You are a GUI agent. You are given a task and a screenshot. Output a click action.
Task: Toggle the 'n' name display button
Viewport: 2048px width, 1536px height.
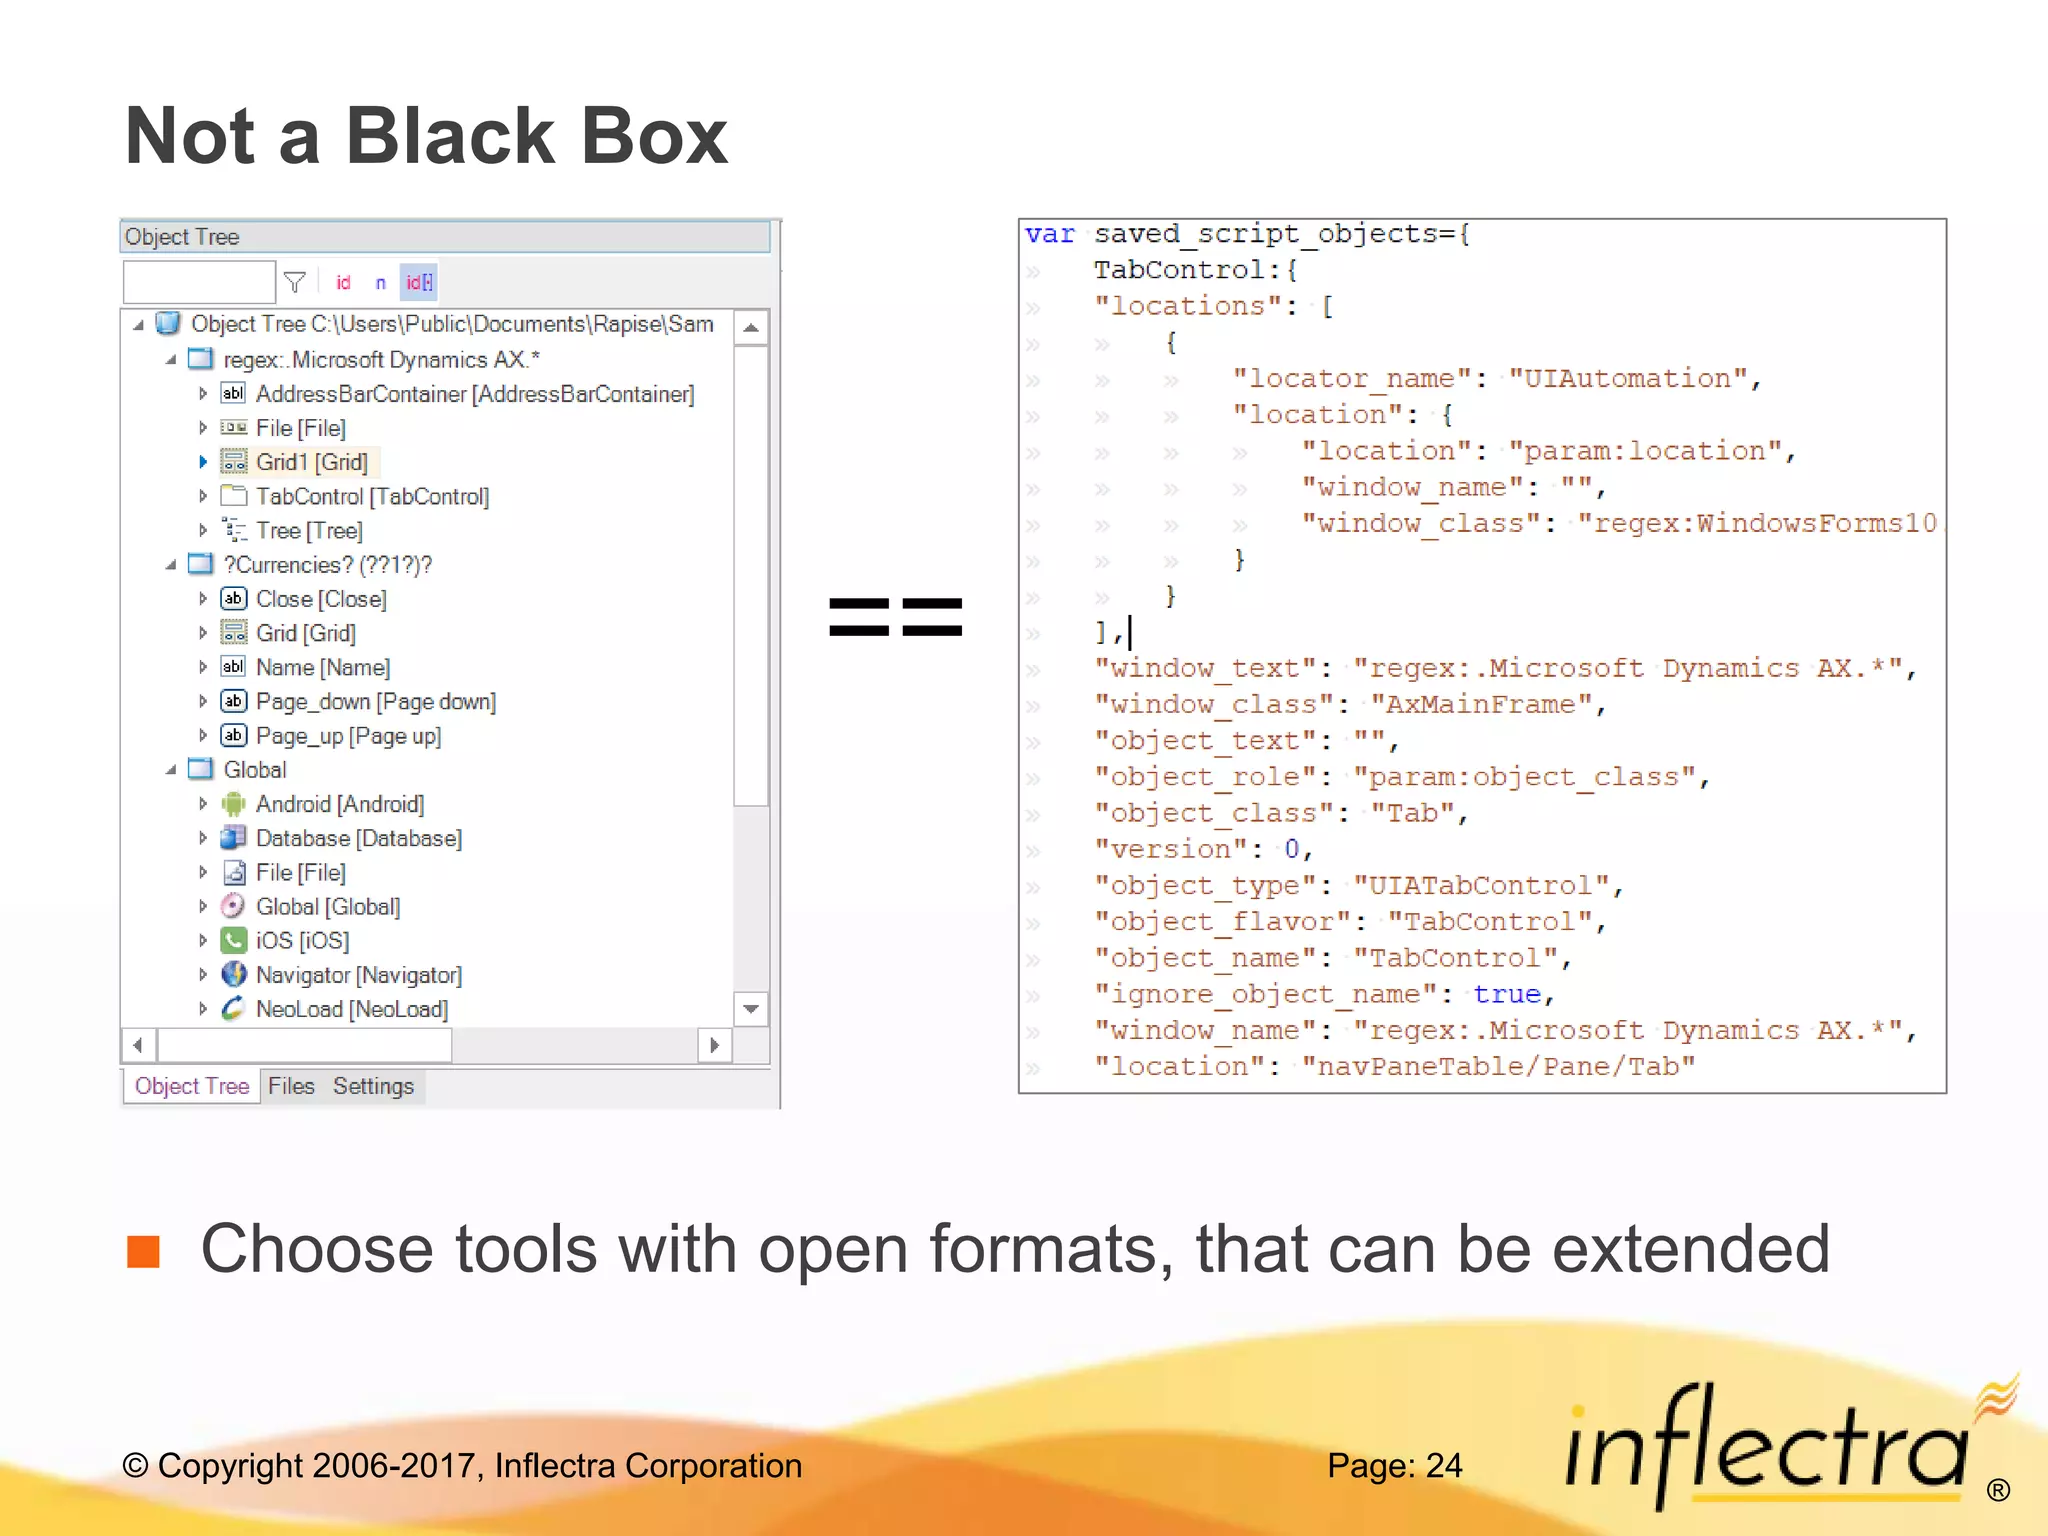click(381, 283)
